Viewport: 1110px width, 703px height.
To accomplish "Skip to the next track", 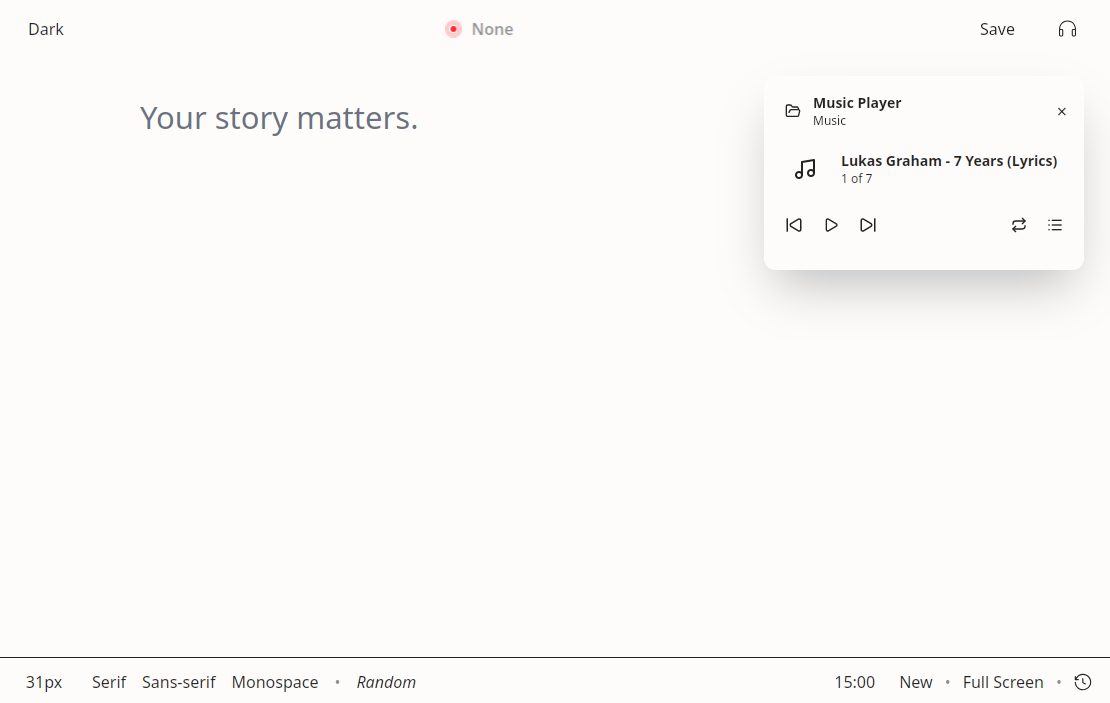I will click(868, 225).
